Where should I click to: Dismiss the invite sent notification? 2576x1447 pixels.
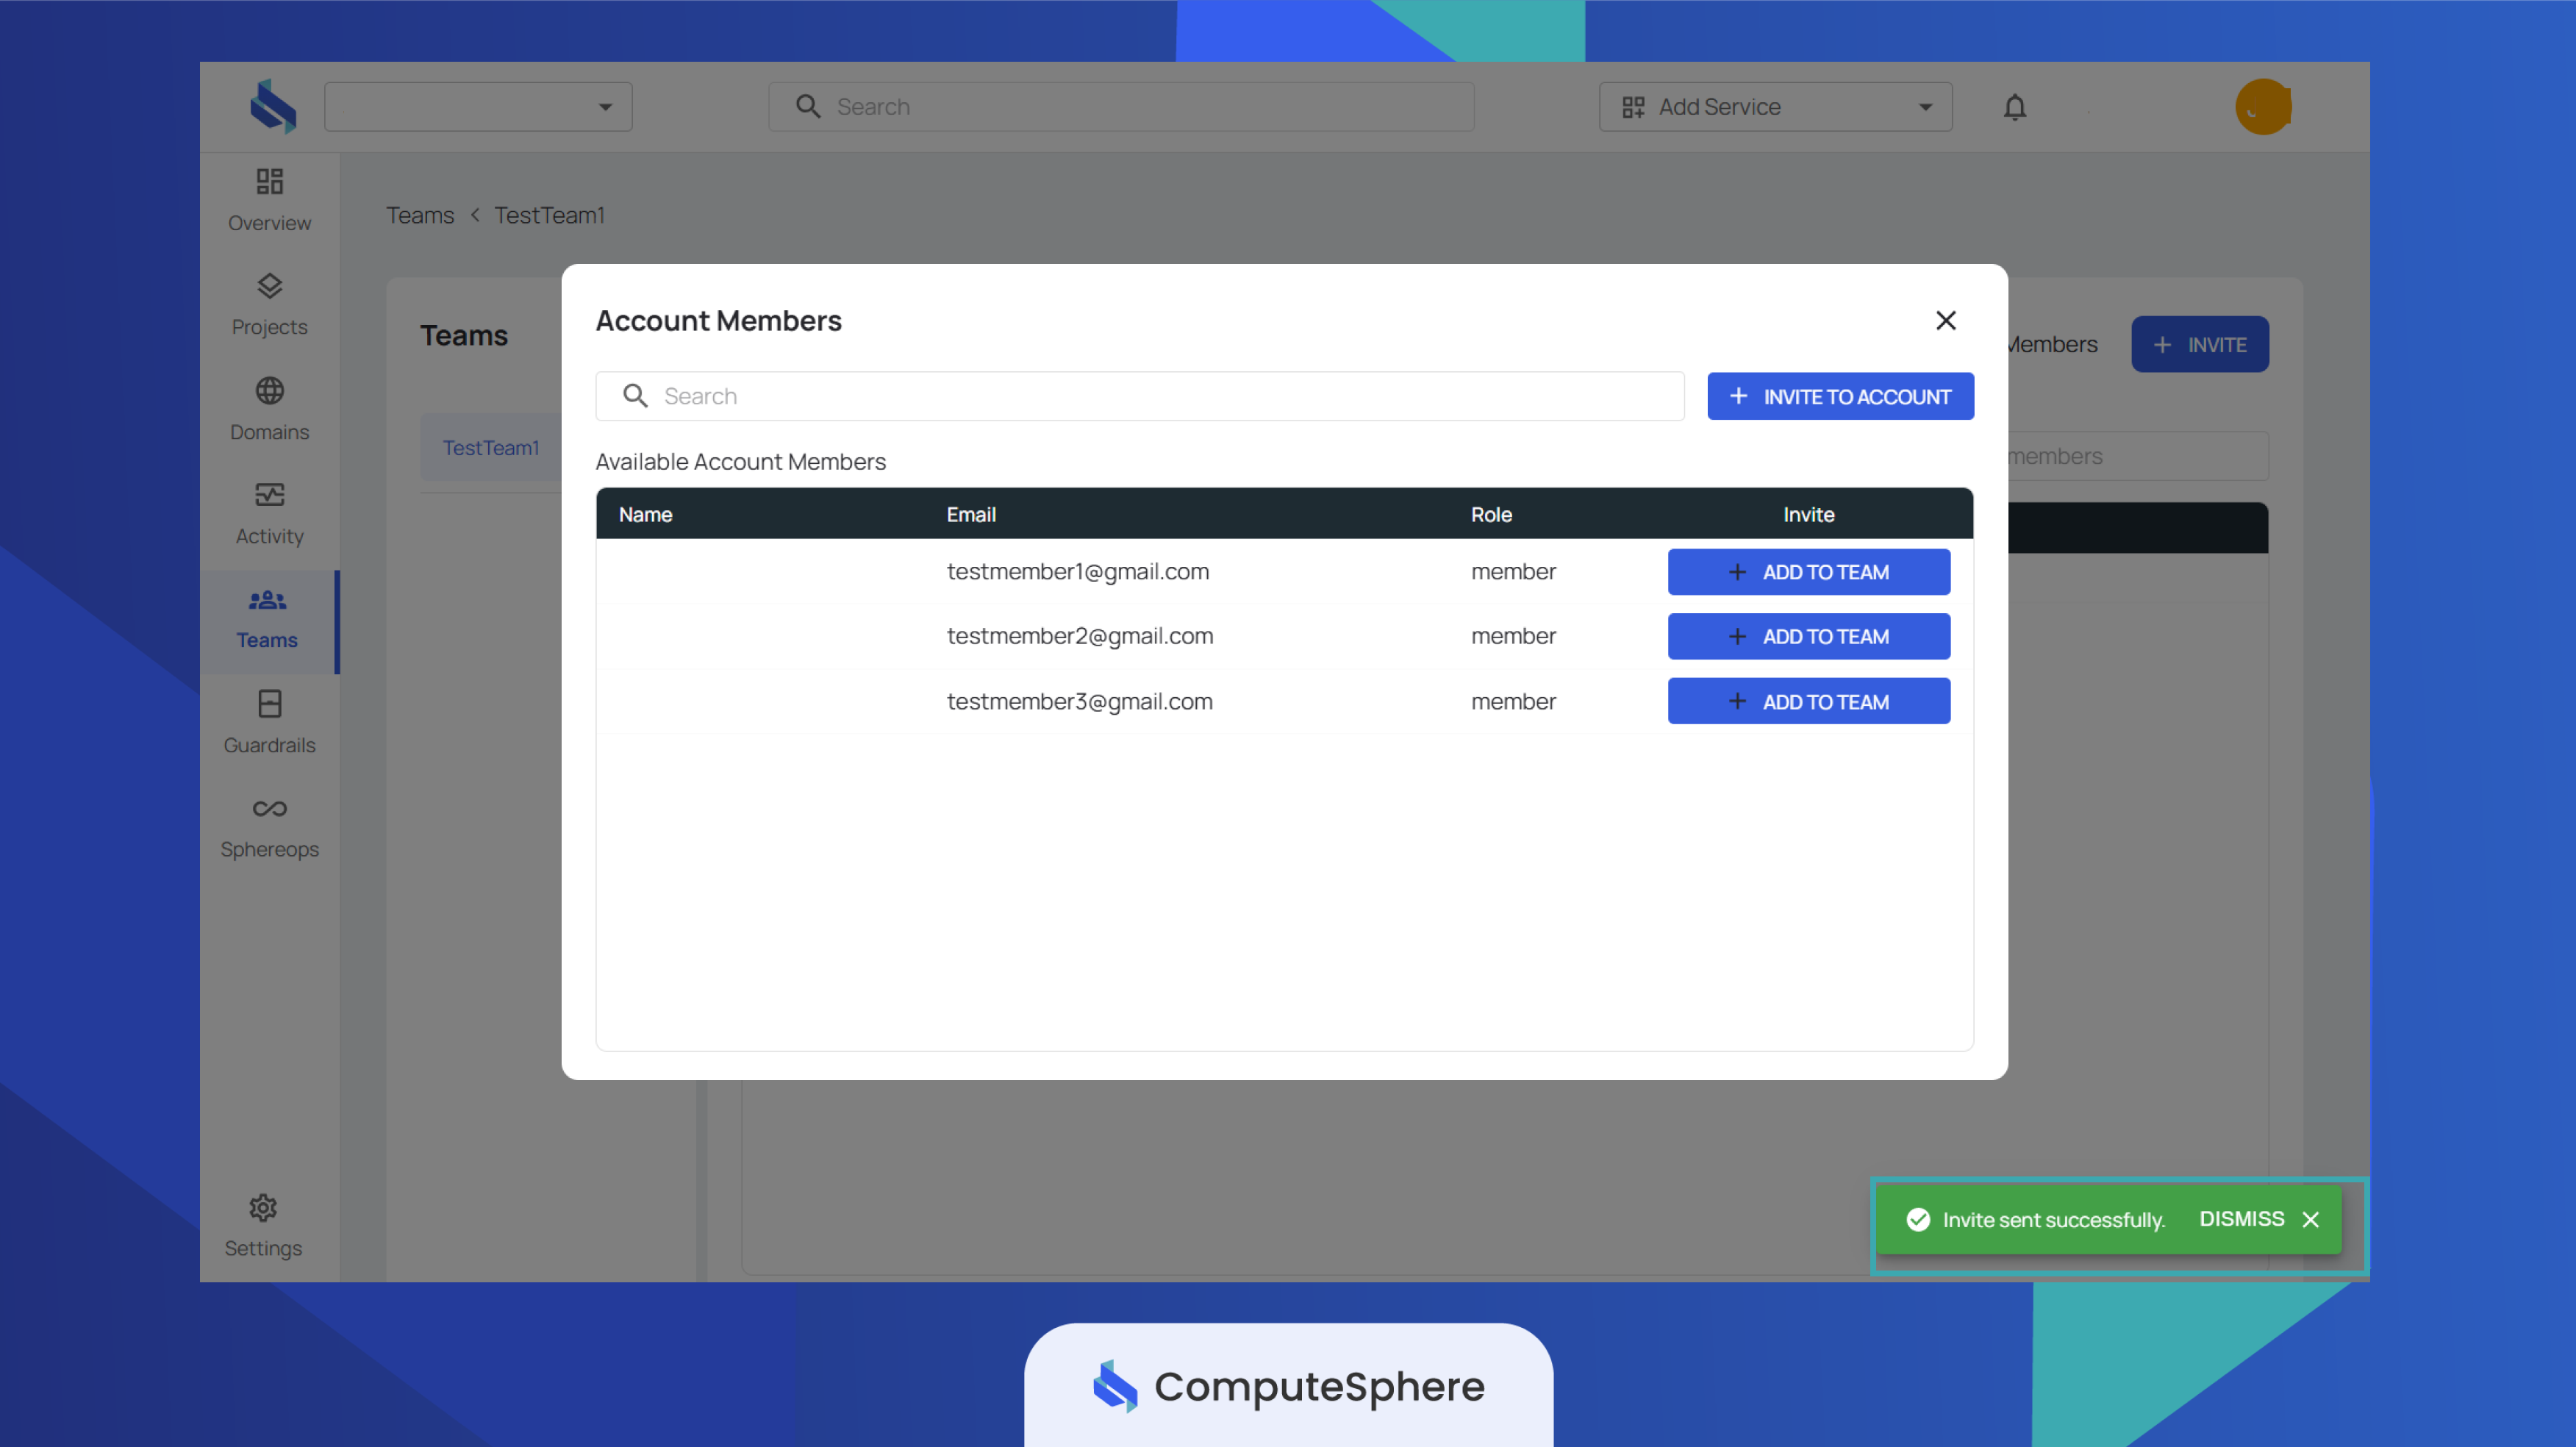click(2241, 1219)
